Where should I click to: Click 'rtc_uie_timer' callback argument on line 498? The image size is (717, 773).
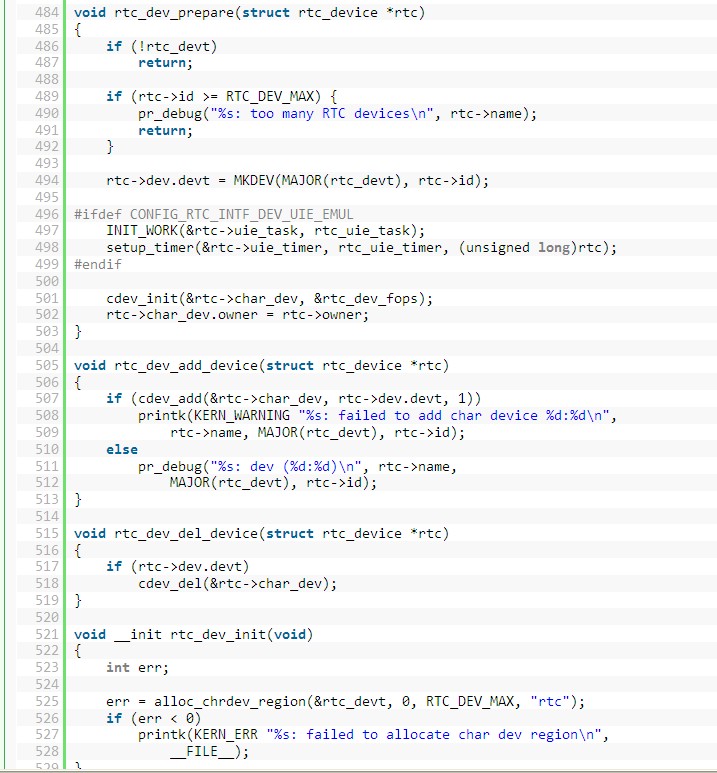point(390,247)
